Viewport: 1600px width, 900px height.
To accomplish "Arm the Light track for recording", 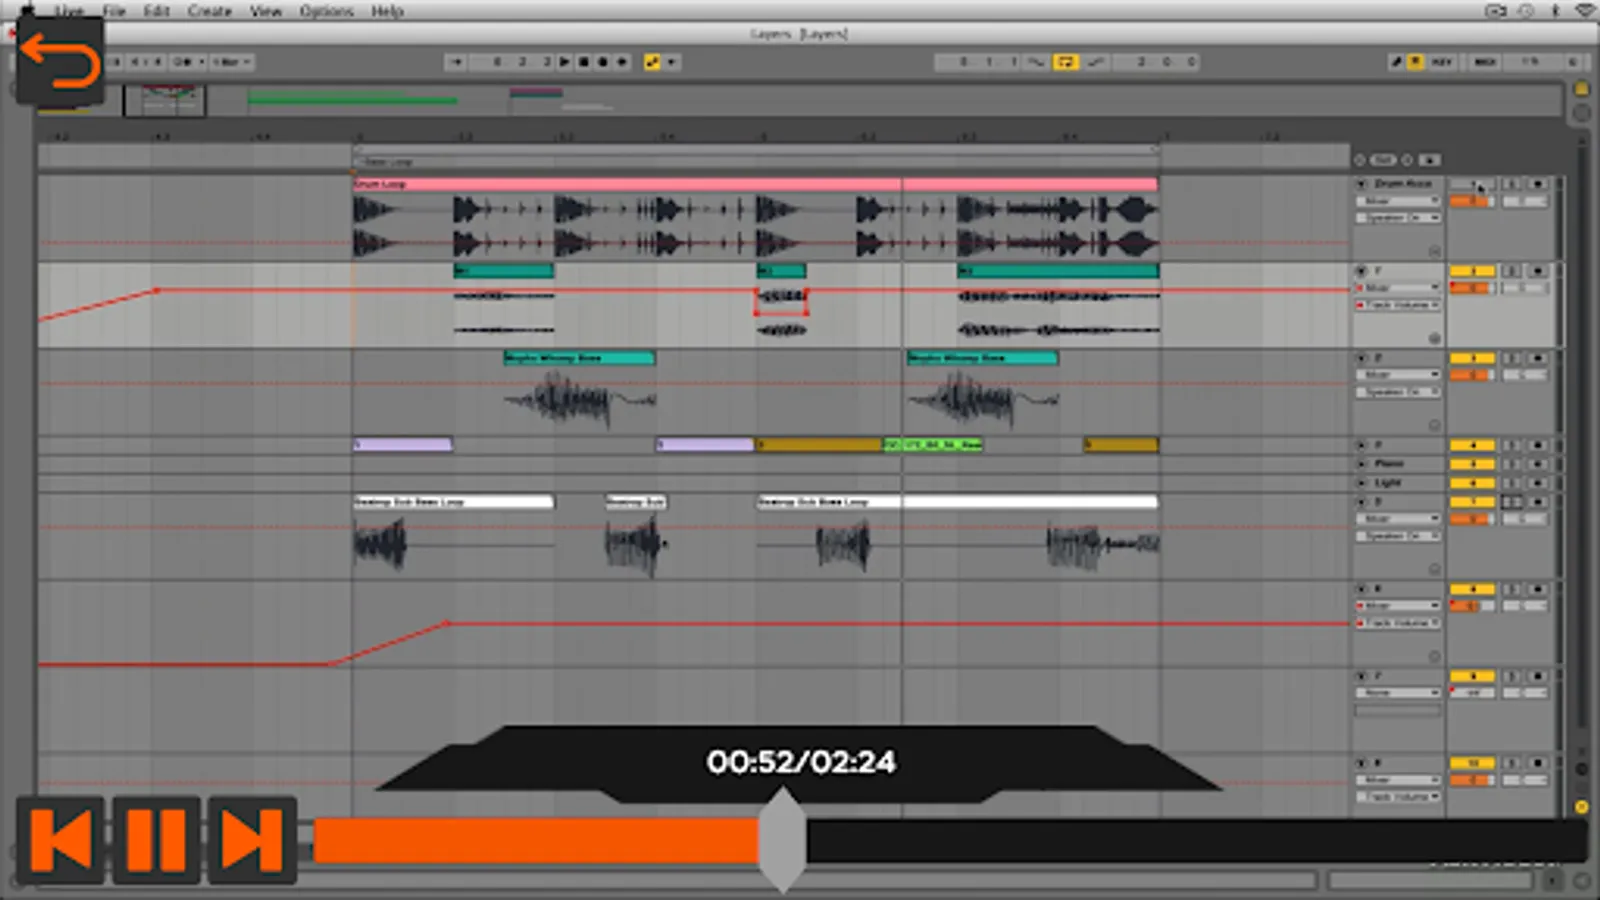I will [x=1537, y=483].
